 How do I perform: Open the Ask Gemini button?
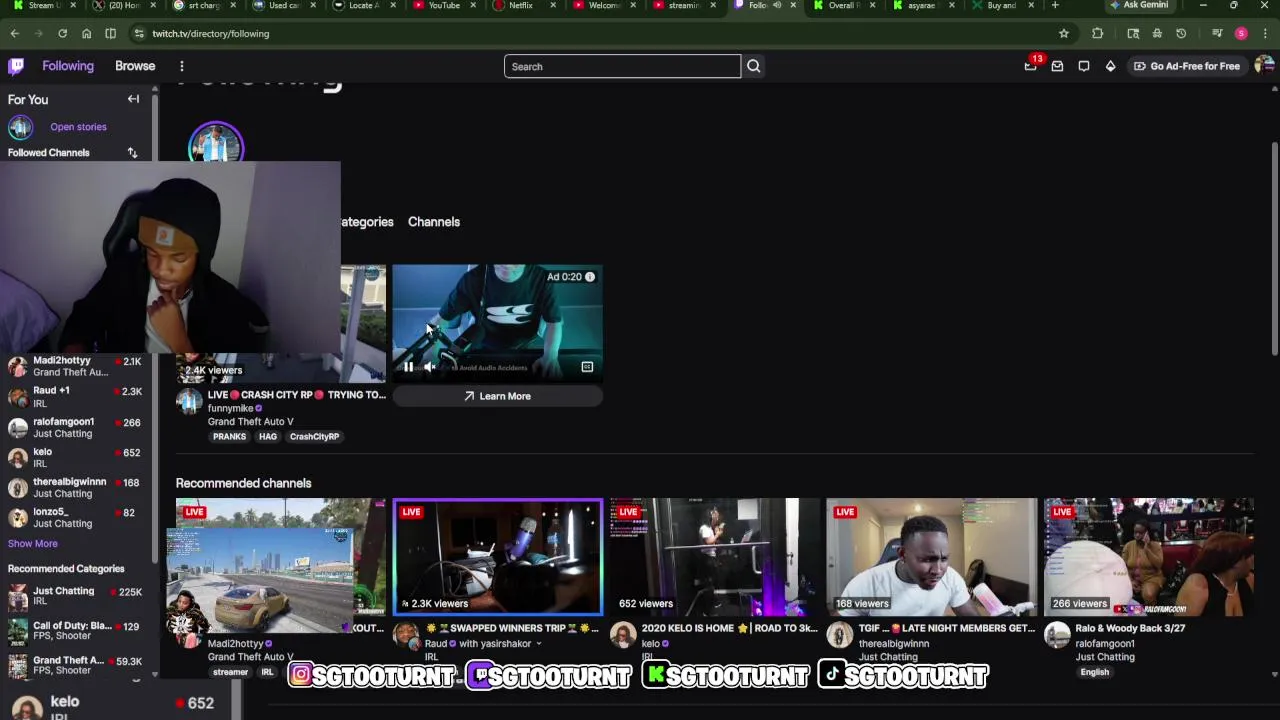1139,5
